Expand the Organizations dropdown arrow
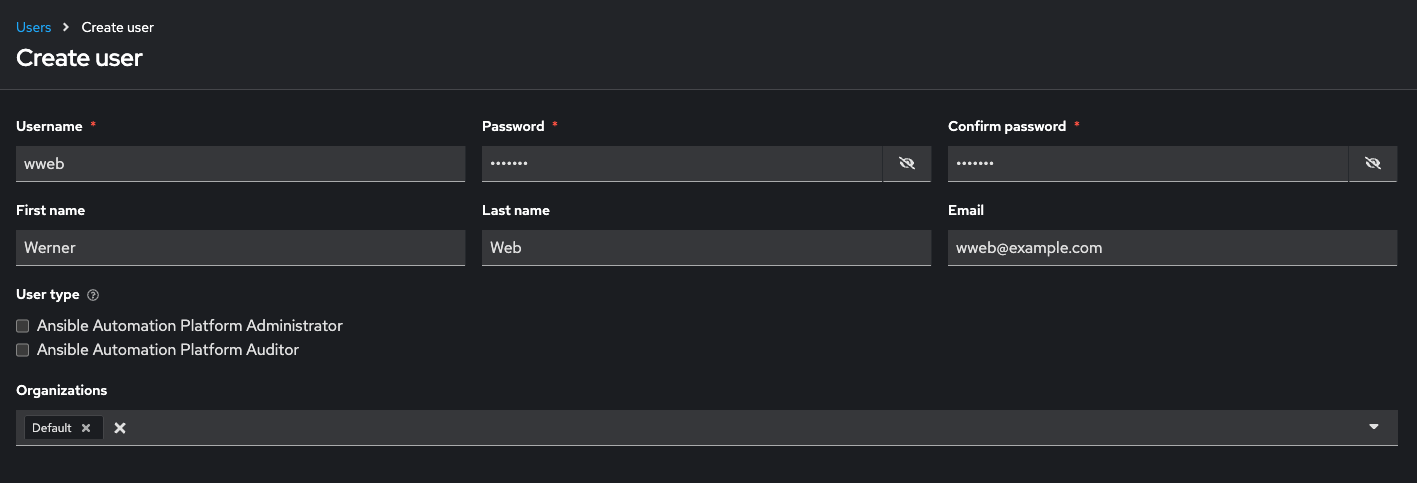This screenshot has height=483, width=1417. click(x=1374, y=427)
